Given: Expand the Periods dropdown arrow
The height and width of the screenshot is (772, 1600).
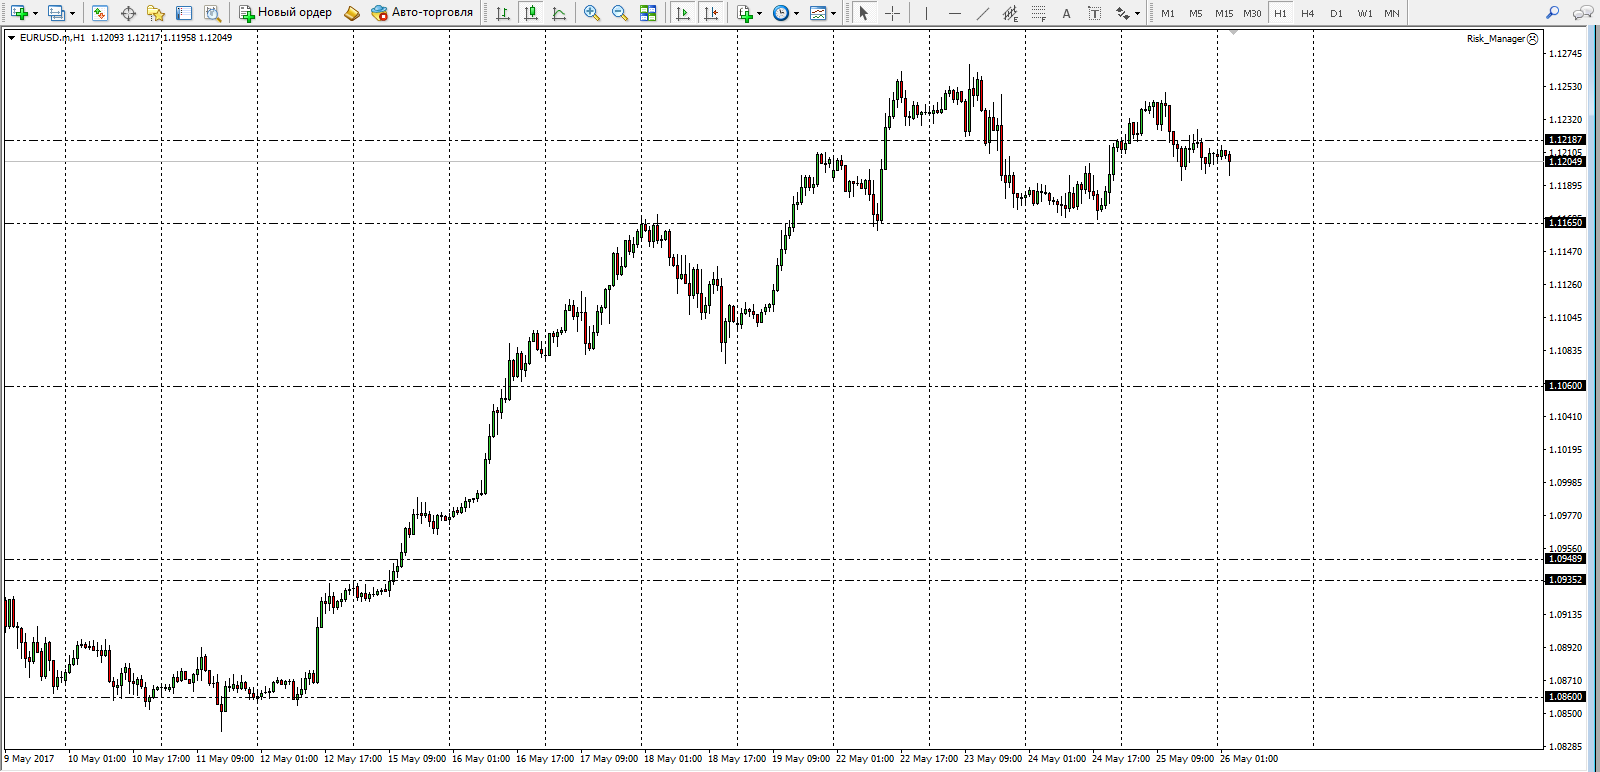Looking at the screenshot, I should [x=796, y=14].
